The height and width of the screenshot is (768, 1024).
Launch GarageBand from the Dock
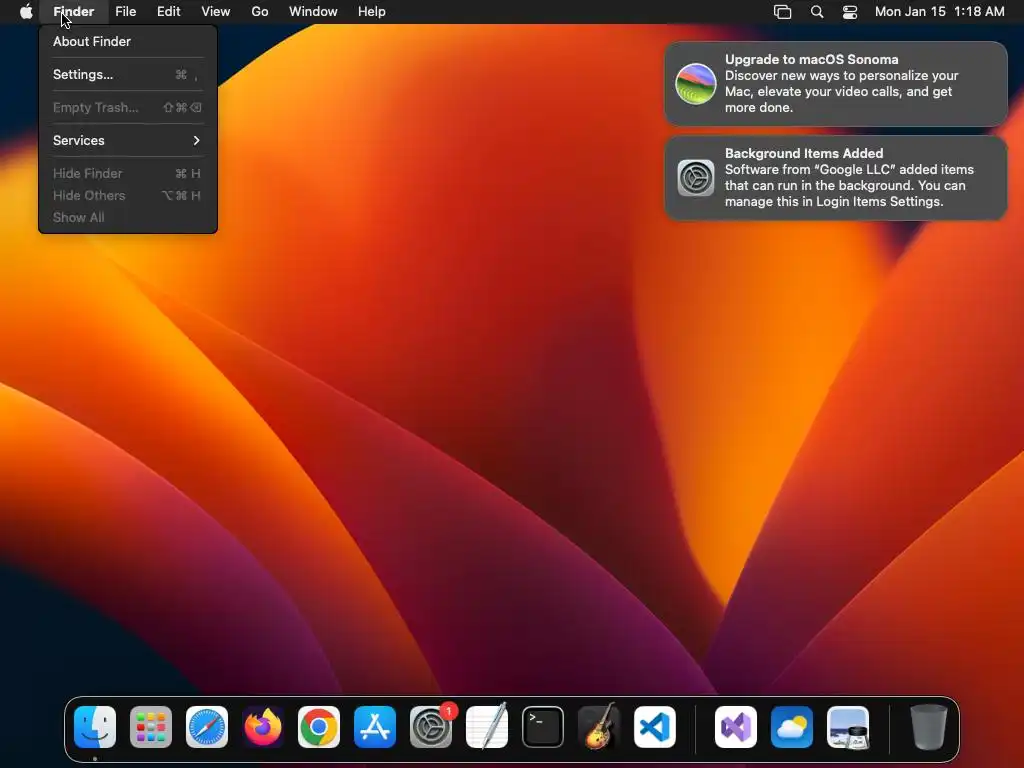click(x=599, y=727)
